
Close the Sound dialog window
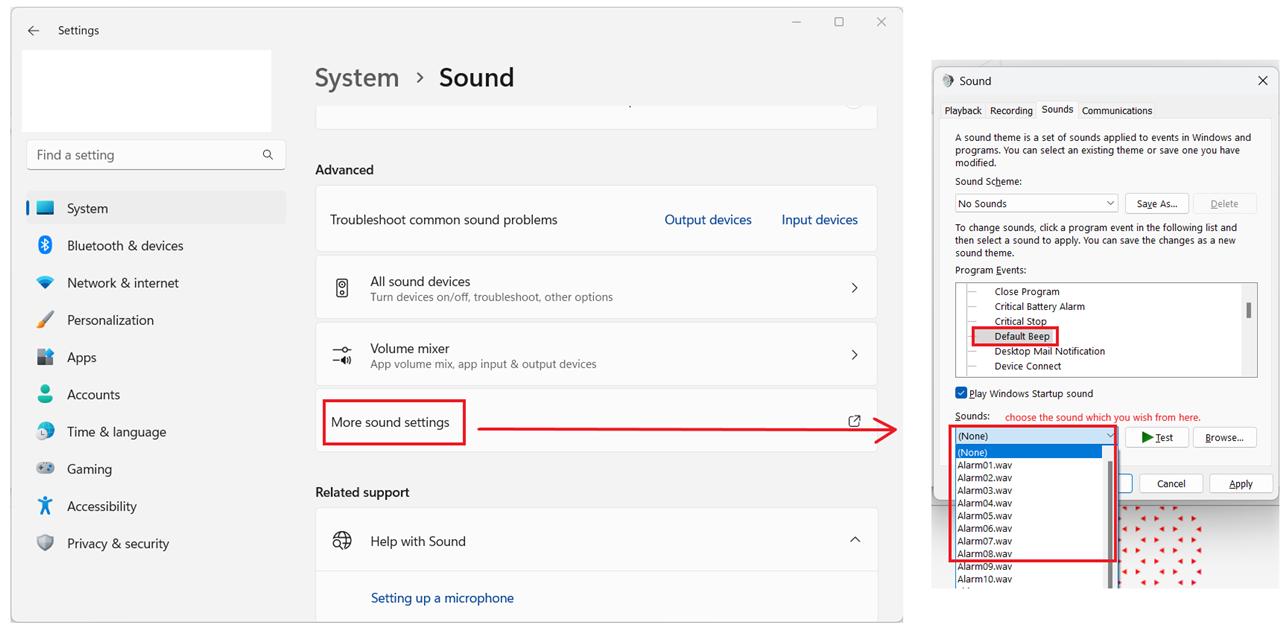click(x=1264, y=80)
